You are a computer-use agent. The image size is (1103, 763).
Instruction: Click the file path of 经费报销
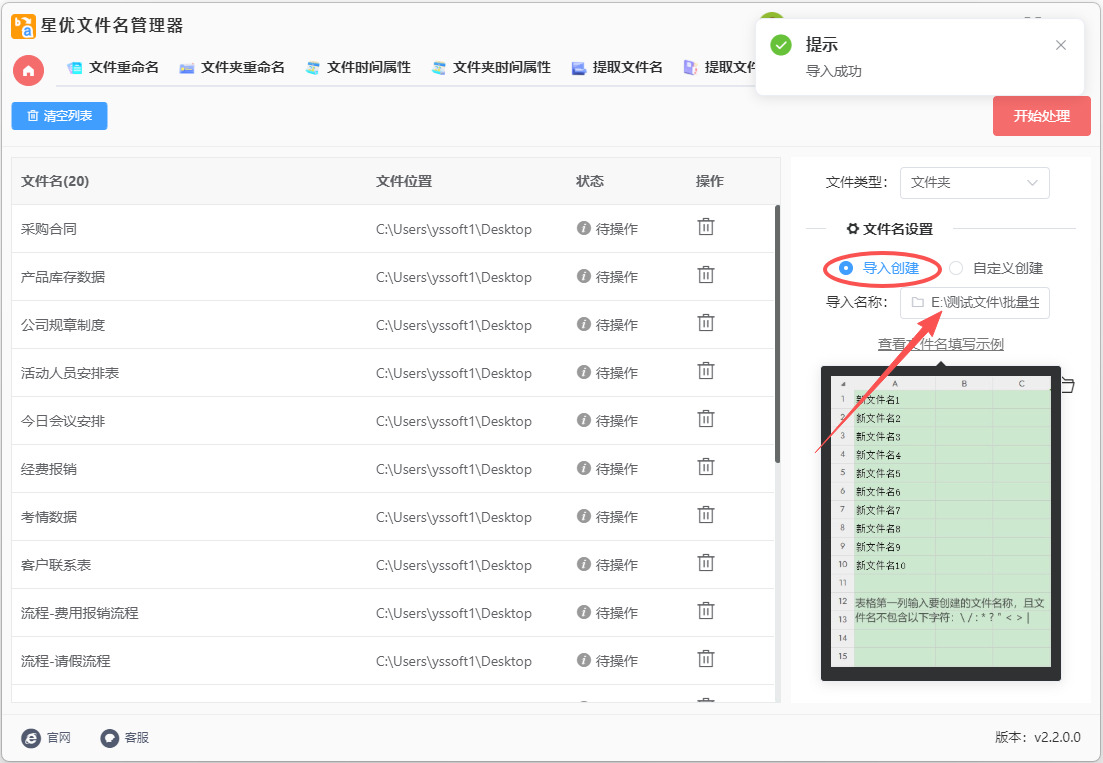coord(454,469)
